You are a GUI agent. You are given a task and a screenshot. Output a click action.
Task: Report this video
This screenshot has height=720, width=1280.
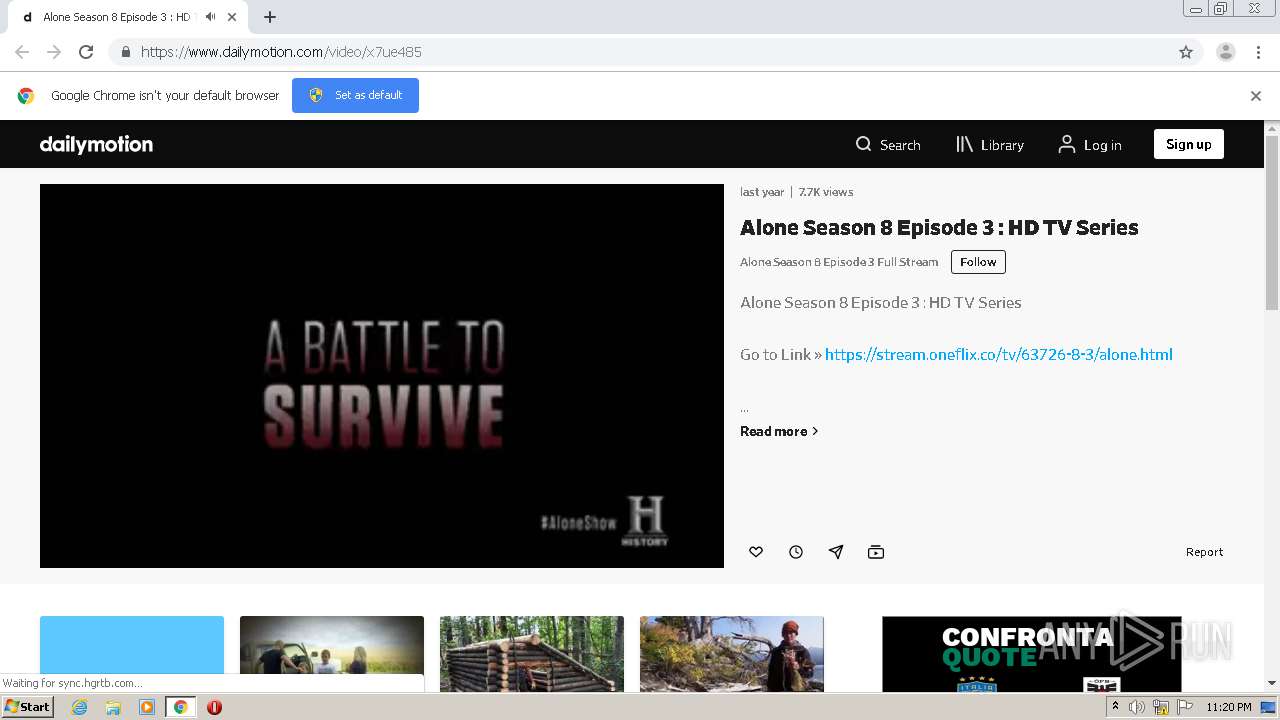[x=1204, y=552]
